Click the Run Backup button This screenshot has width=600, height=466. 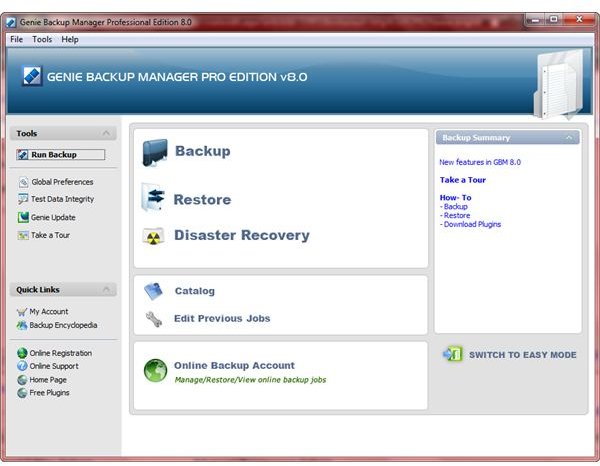click(60, 155)
